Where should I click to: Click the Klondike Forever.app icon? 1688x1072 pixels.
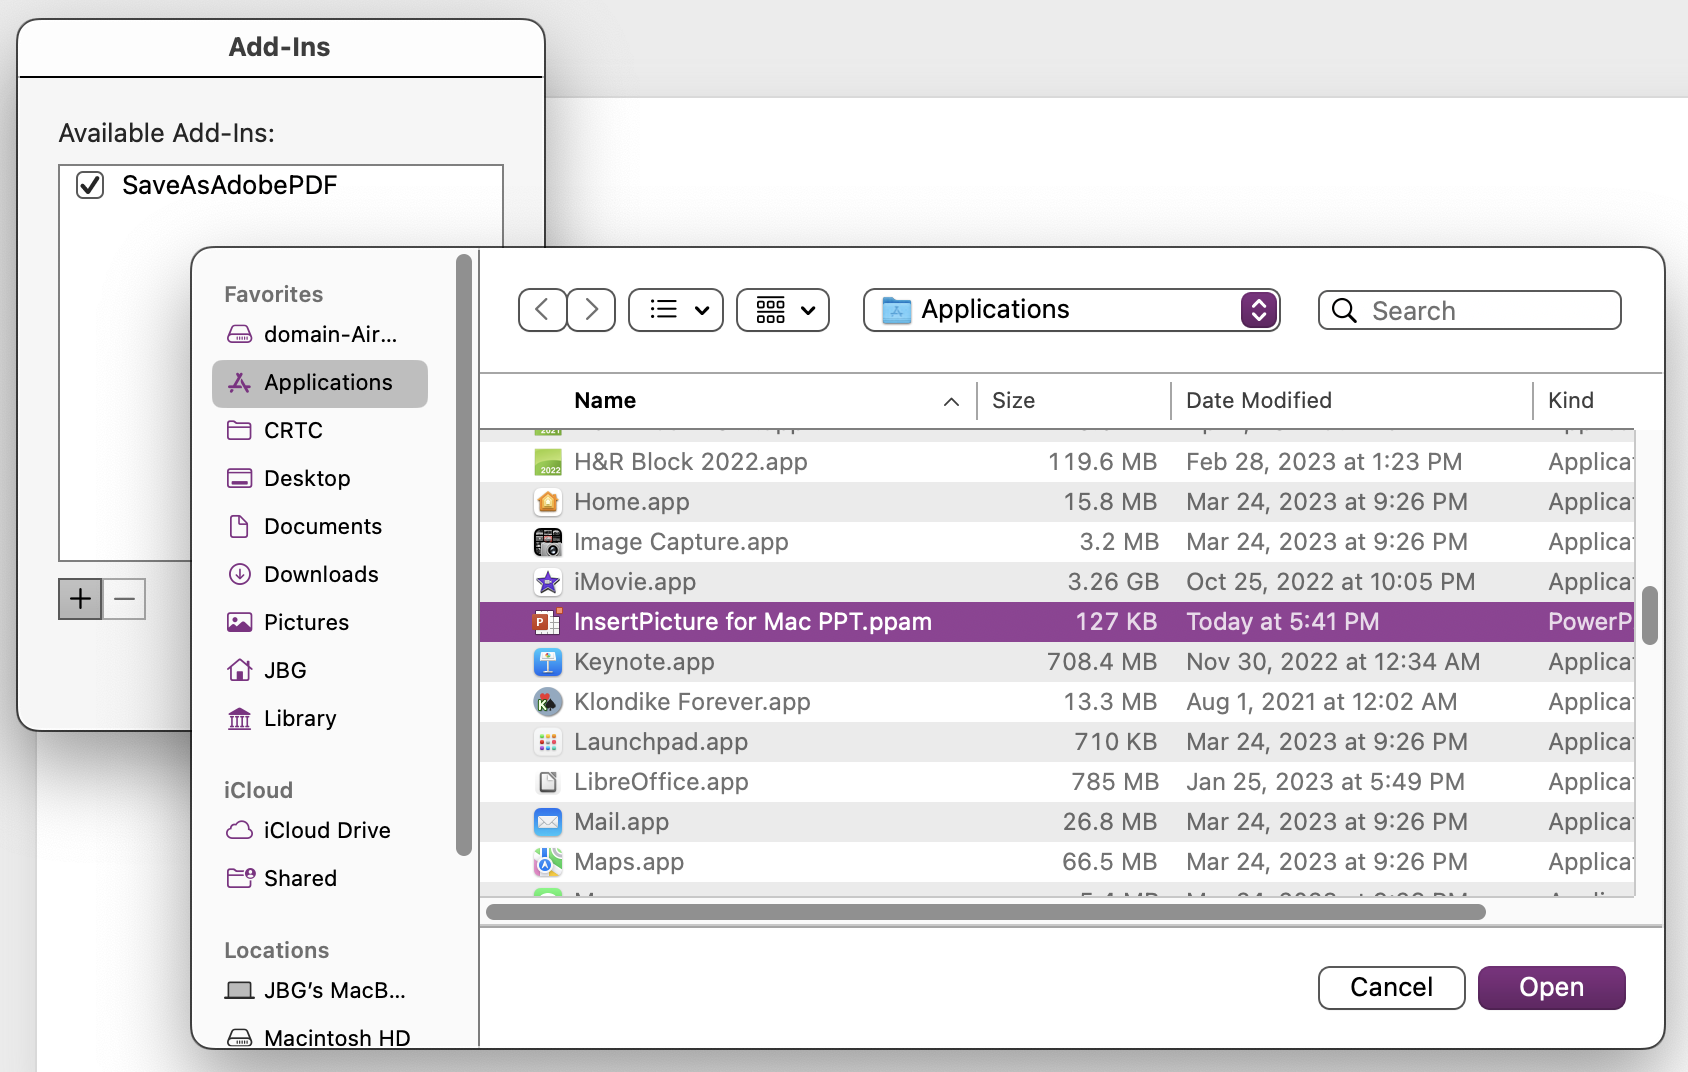coord(548,702)
